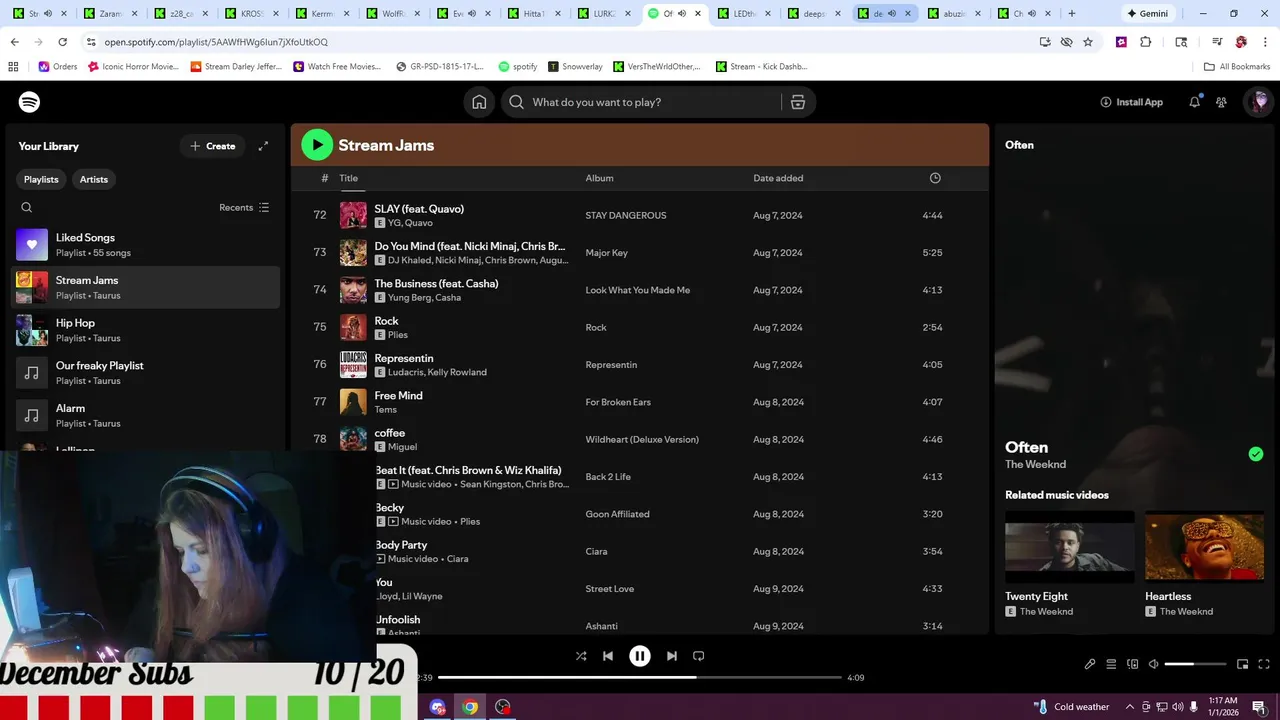Open the Recents sort dropdown
The width and height of the screenshot is (1280, 720).
tap(244, 208)
